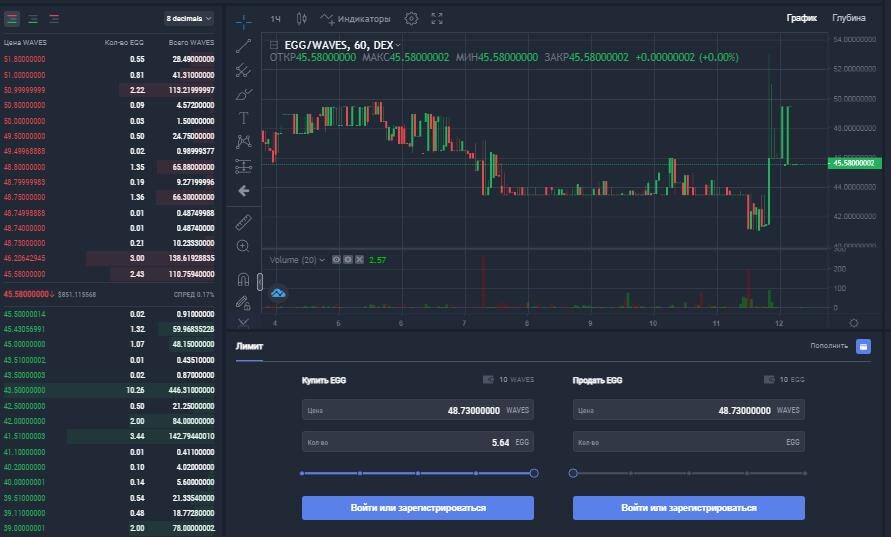The image size is (891, 537).
Task: Switch to the График chart tab
Action: pyautogui.click(x=801, y=18)
